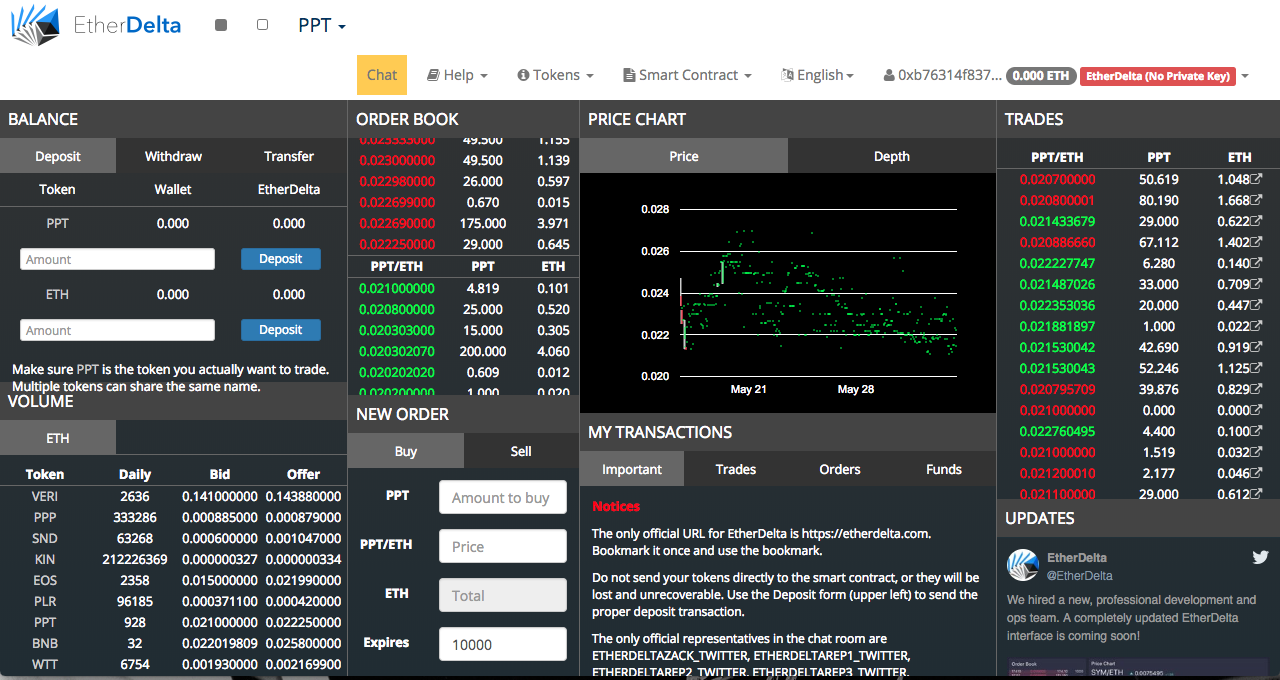Click the EtherDelta logo
This screenshot has width=1280, height=680.
tap(96, 25)
